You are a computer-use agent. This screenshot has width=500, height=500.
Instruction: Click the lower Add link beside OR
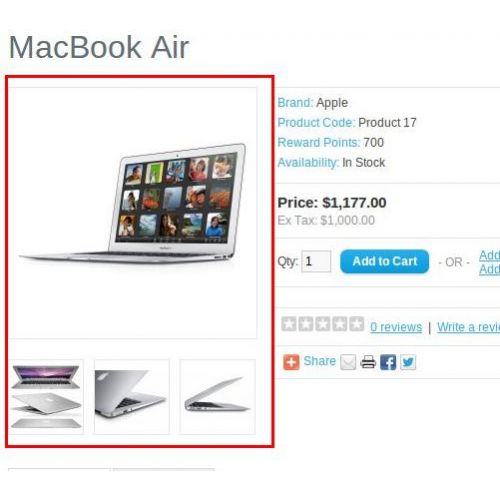[x=489, y=269]
